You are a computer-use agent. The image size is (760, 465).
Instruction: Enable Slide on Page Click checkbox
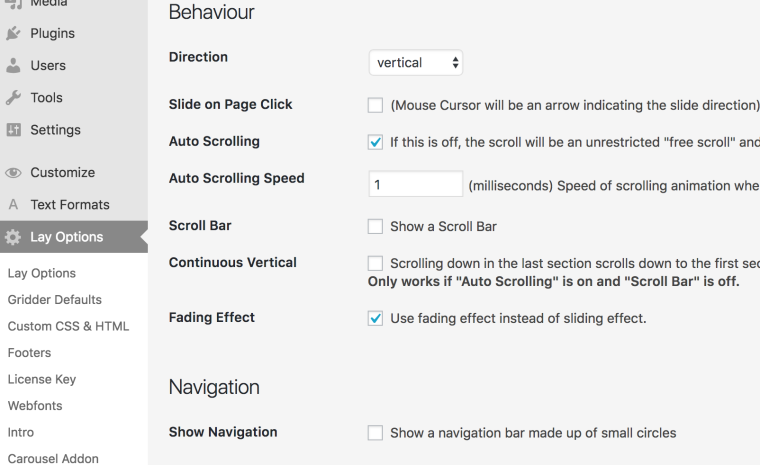pyautogui.click(x=376, y=105)
